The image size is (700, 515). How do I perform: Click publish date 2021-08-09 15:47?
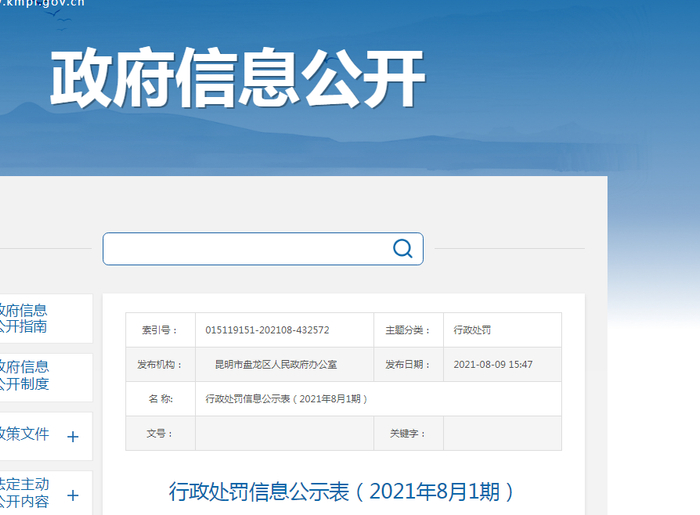point(493,365)
